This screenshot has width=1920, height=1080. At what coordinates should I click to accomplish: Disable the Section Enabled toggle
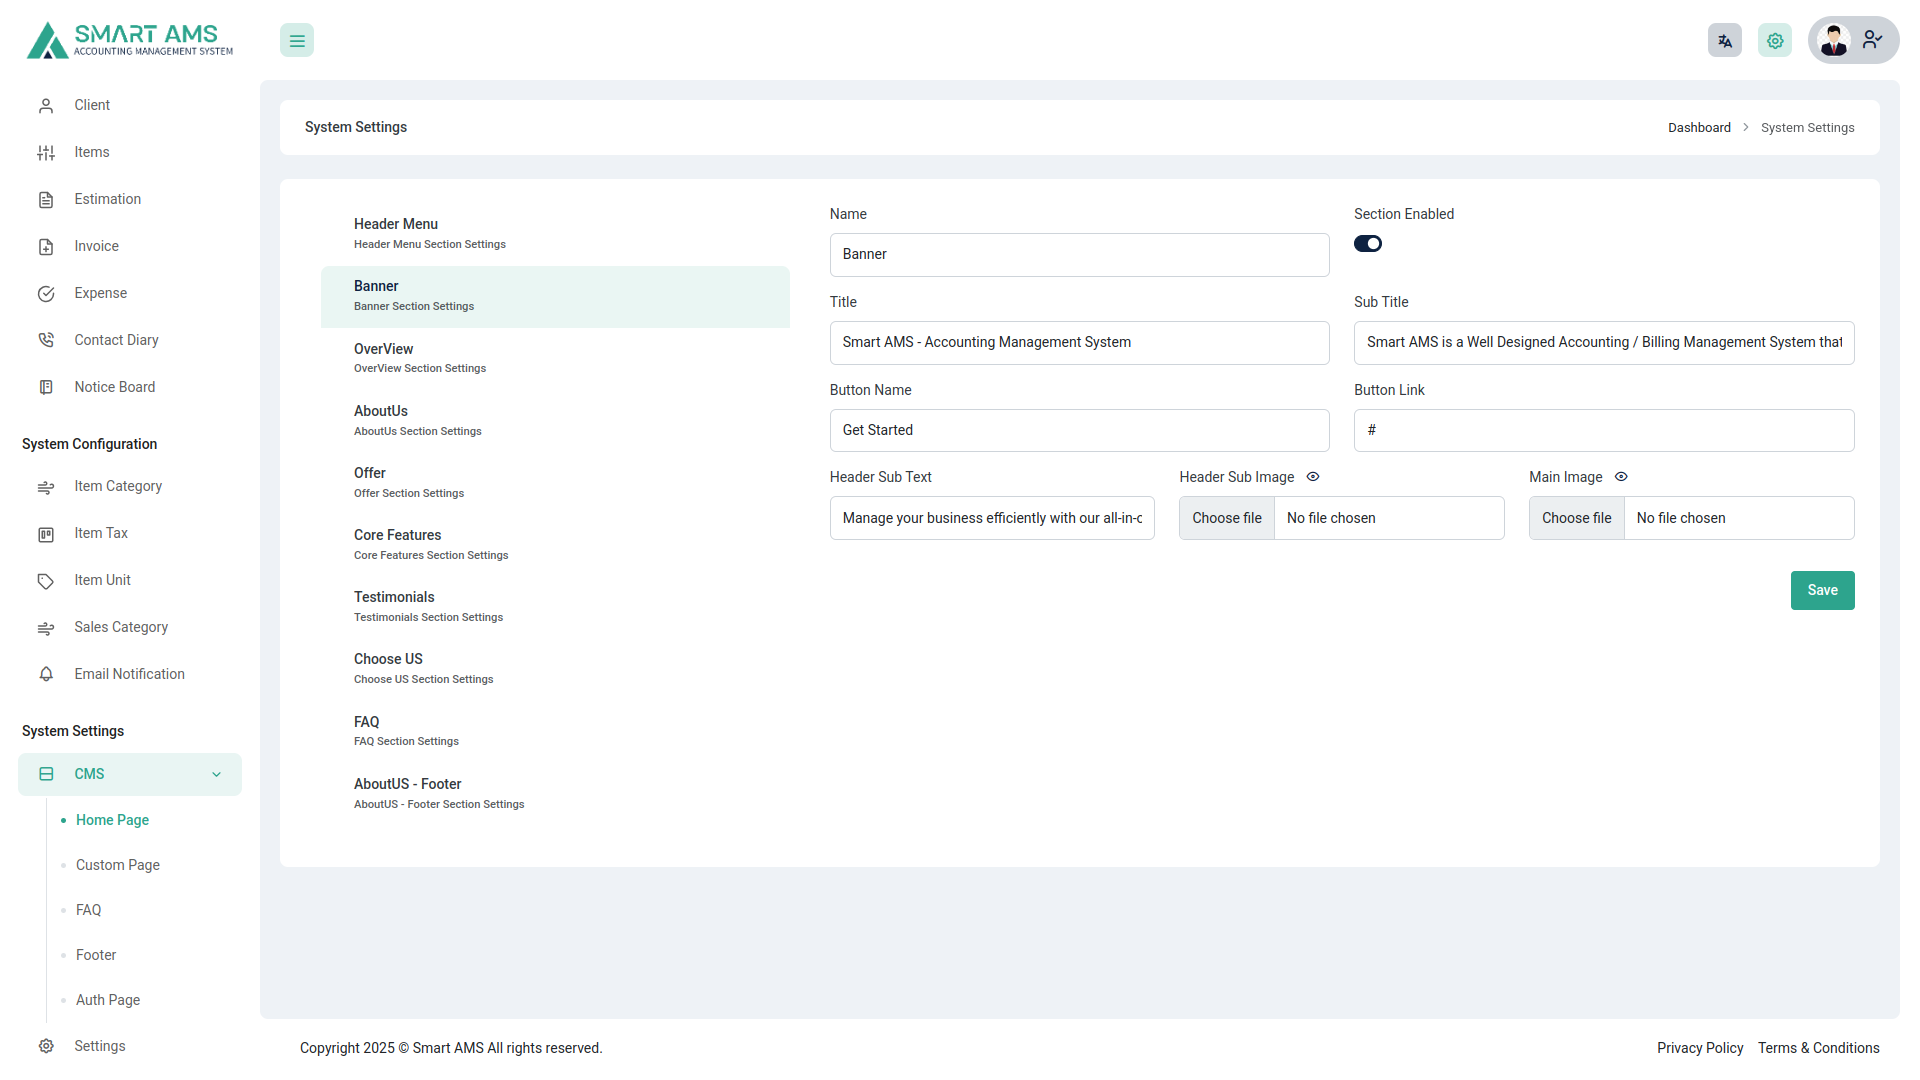[x=1367, y=244]
